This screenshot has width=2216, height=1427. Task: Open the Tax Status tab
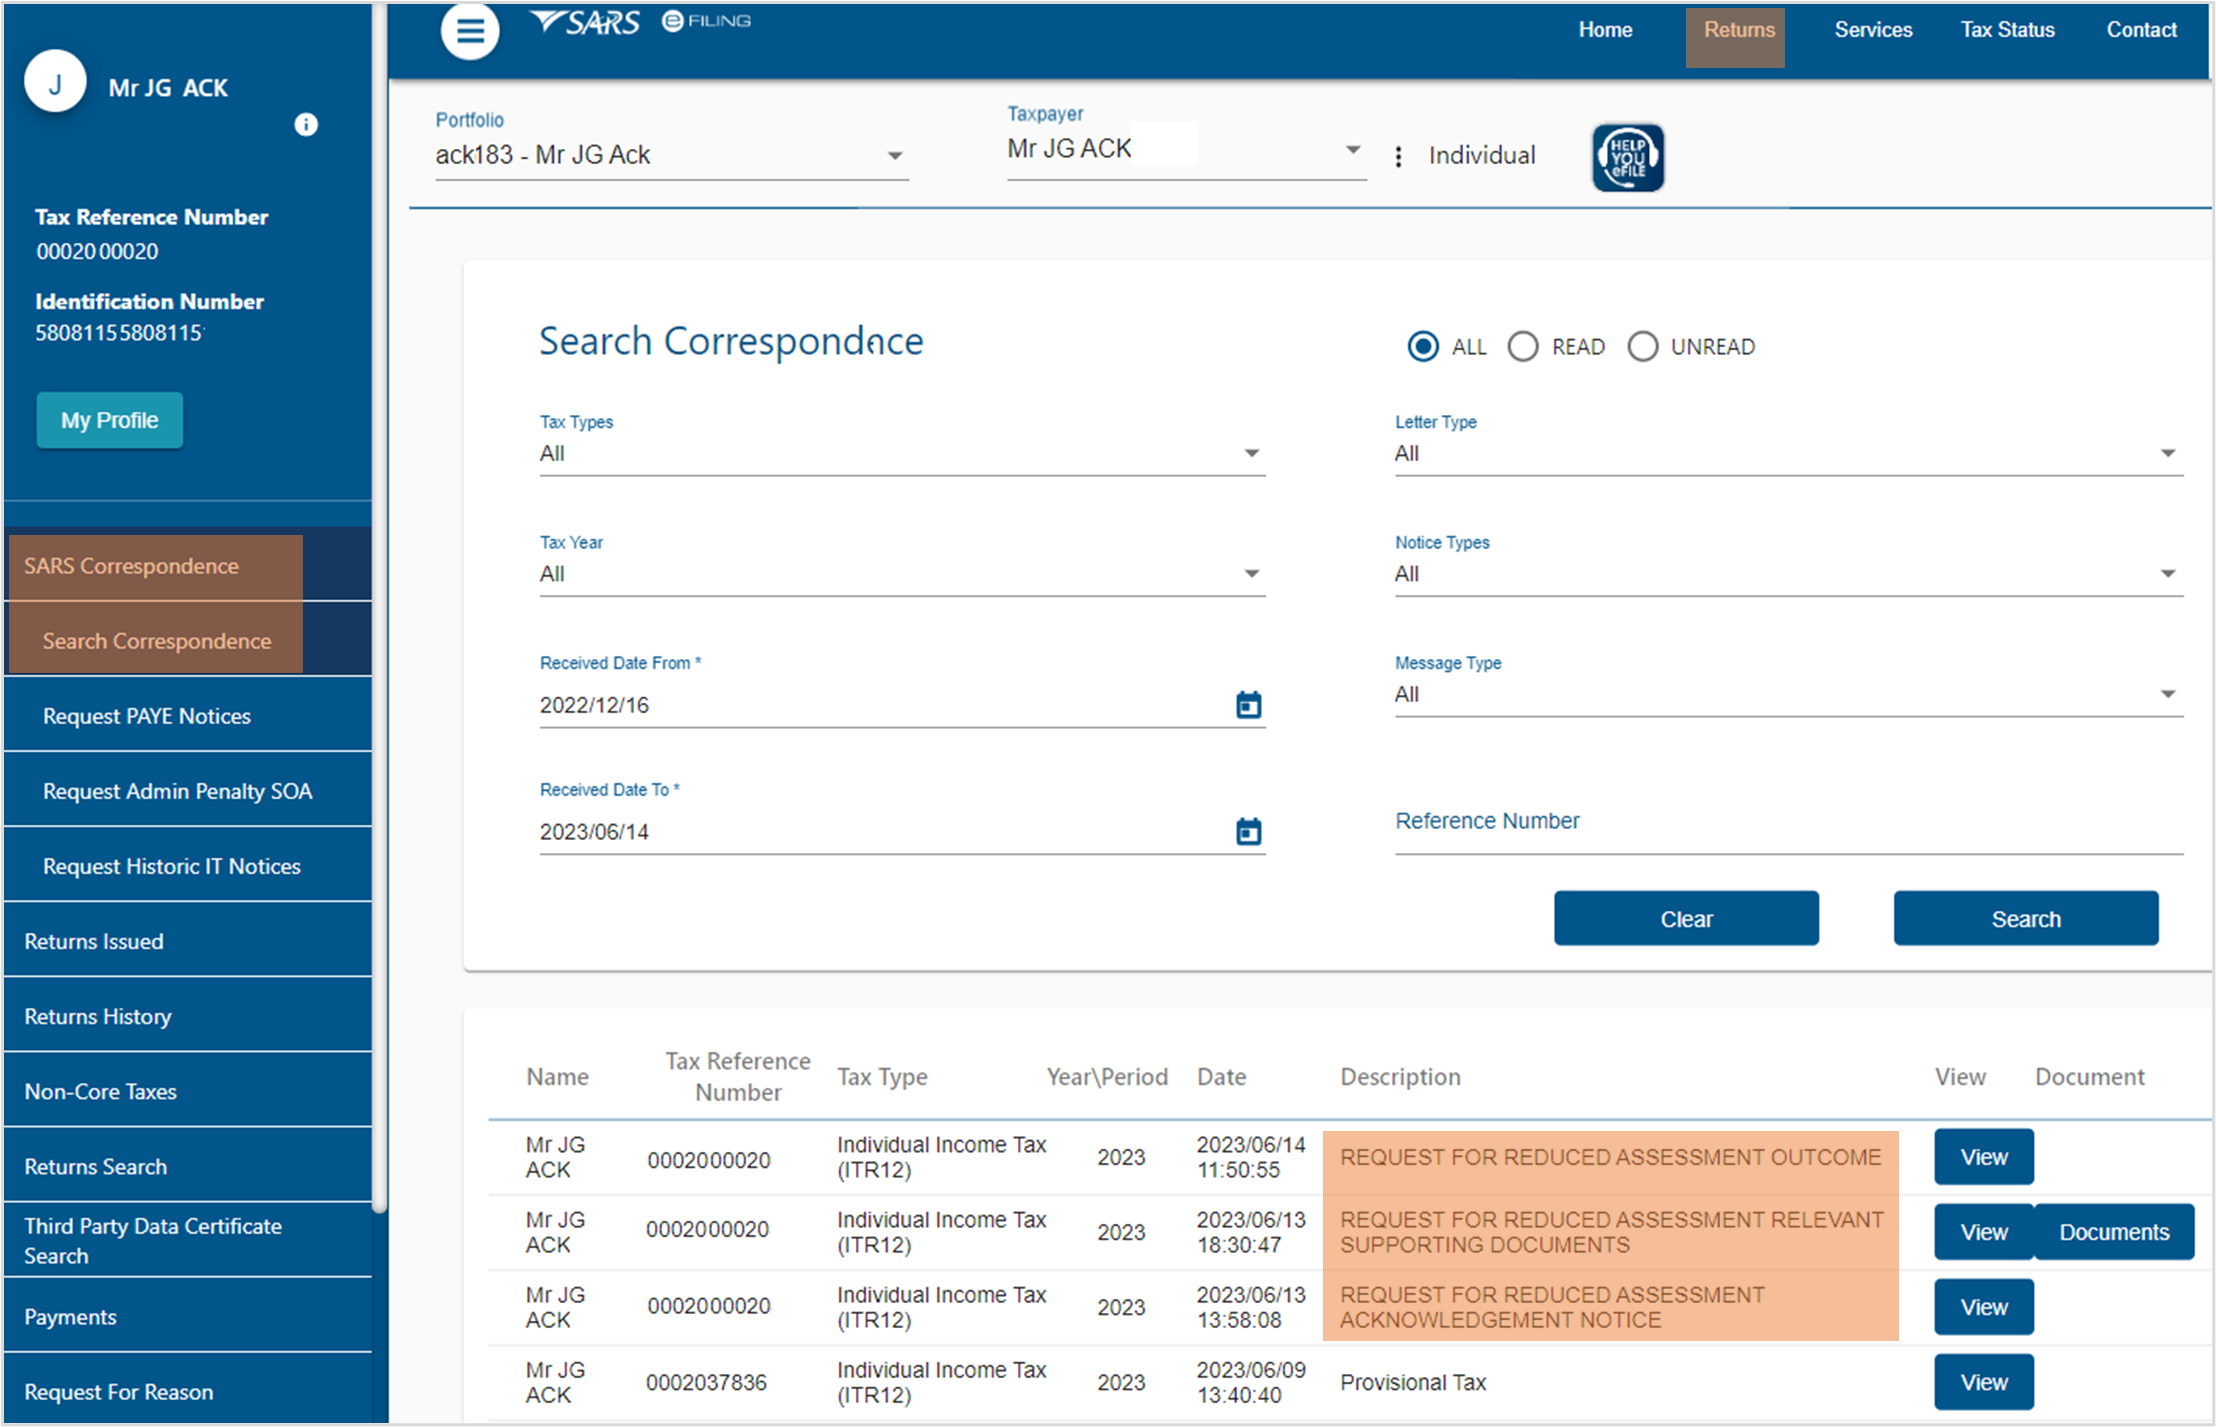[x=2007, y=30]
